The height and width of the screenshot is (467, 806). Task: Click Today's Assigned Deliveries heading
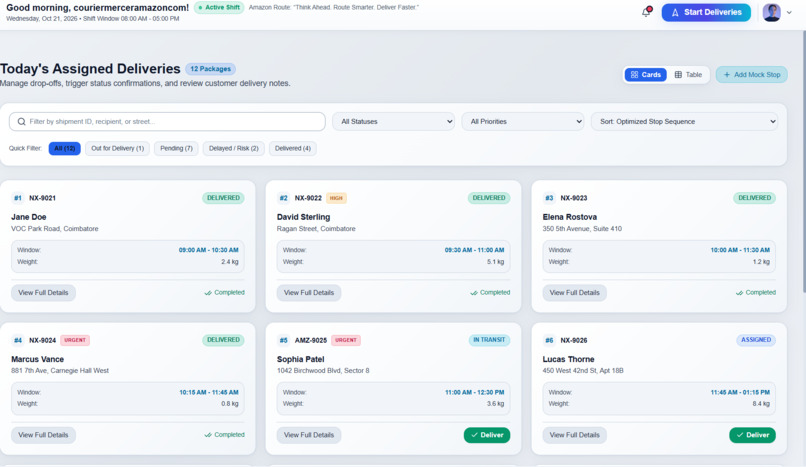click(90, 69)
